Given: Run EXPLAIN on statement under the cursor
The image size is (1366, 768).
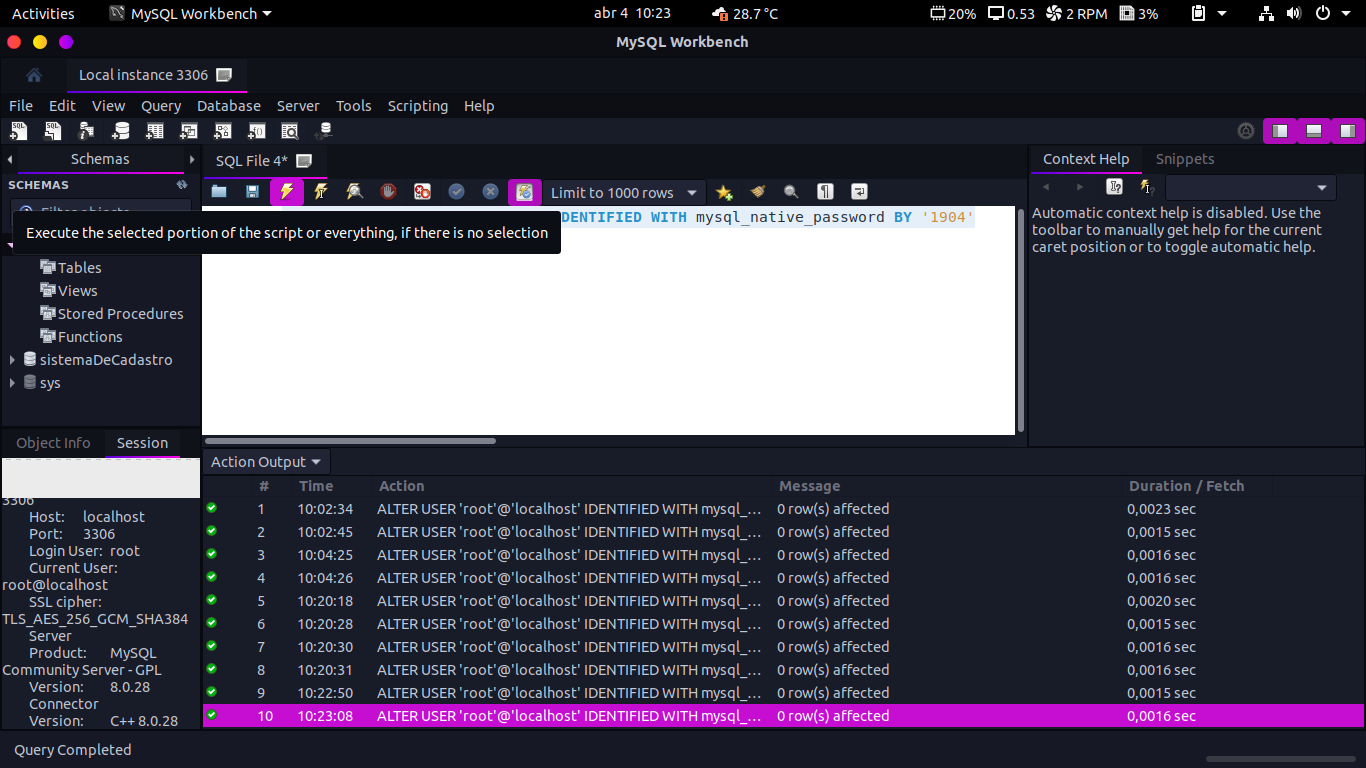Looking at the screenshot, I should pos(355,192).
